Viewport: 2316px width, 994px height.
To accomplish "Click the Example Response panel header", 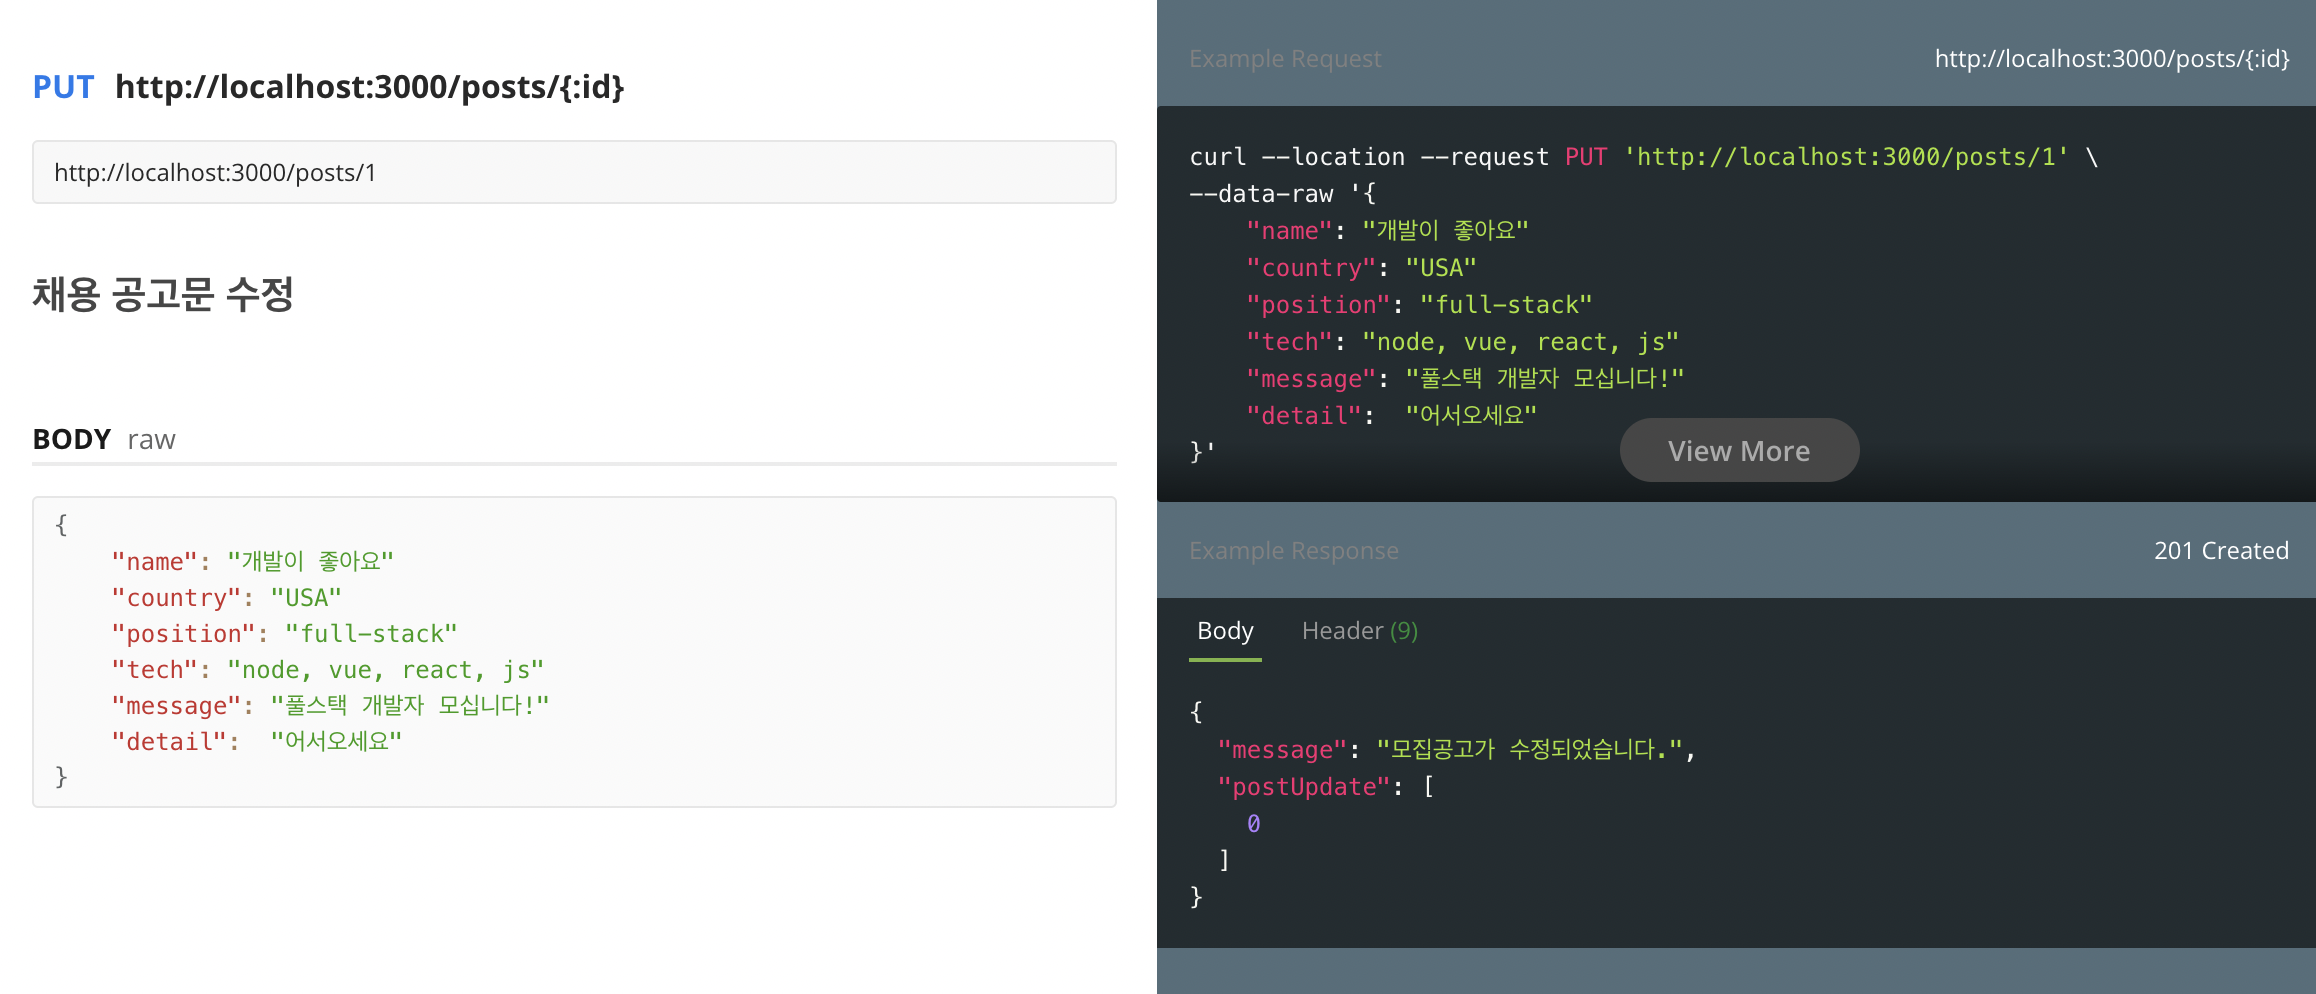I will [x=1293, y=550].
